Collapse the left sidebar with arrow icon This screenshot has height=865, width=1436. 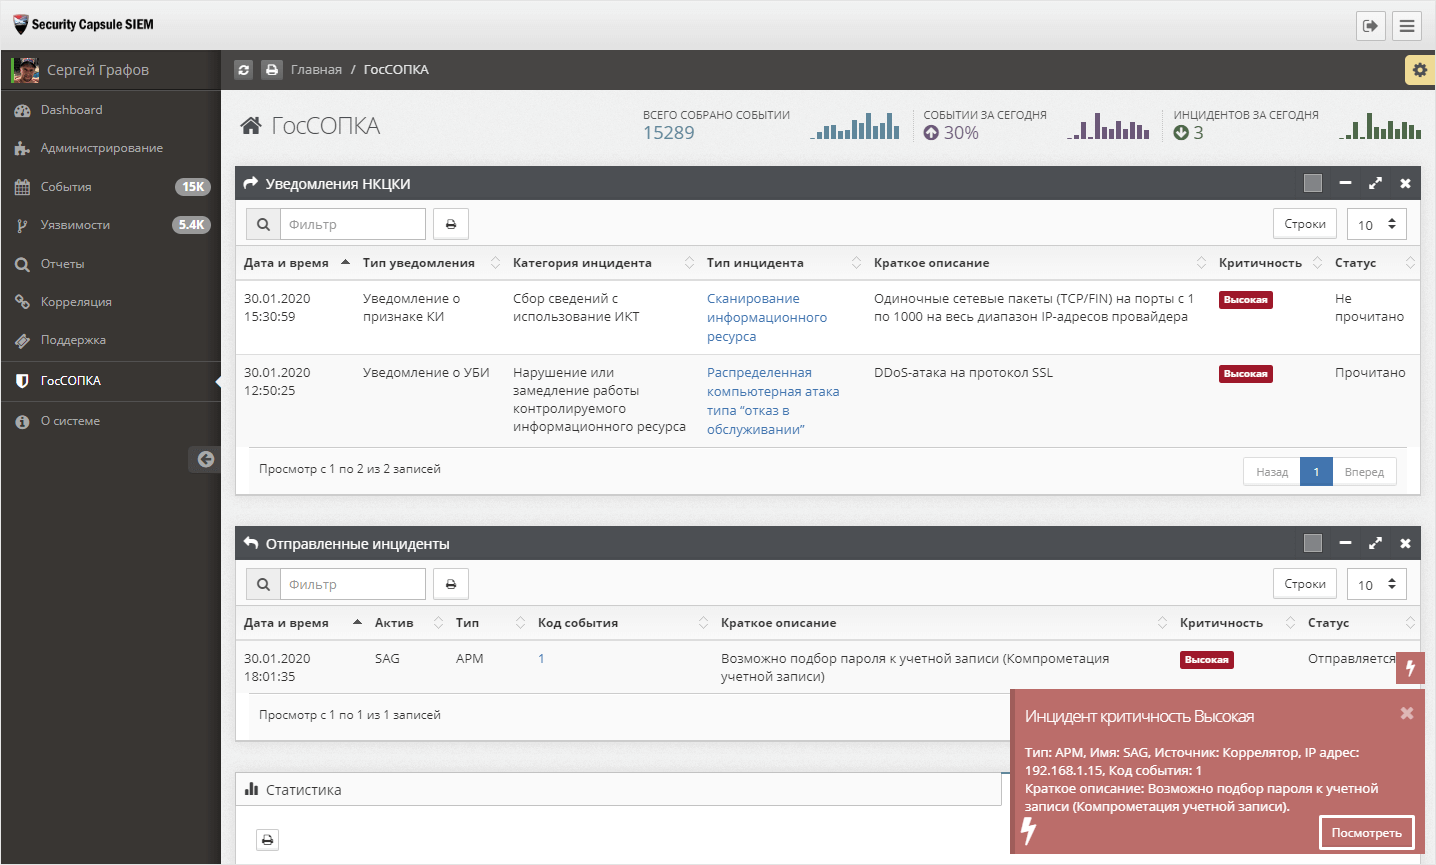(205, 459)
